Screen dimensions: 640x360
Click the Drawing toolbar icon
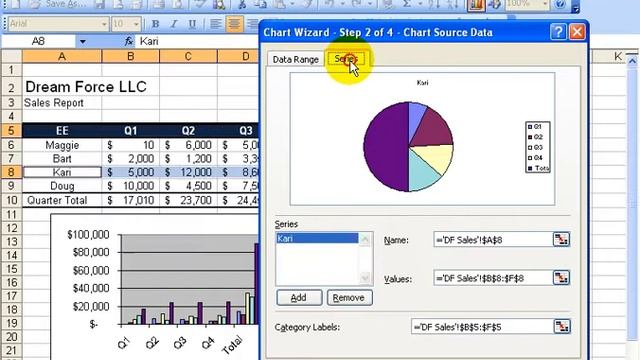coord(495,5)
